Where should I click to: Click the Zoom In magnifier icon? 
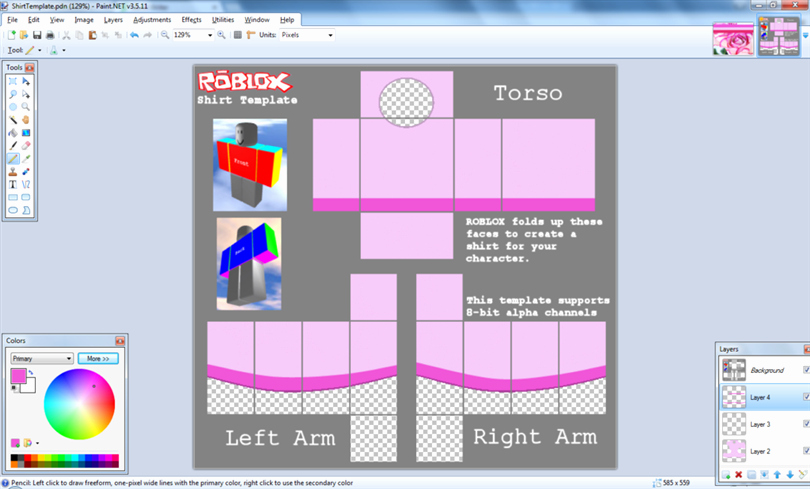pos(221,35)
